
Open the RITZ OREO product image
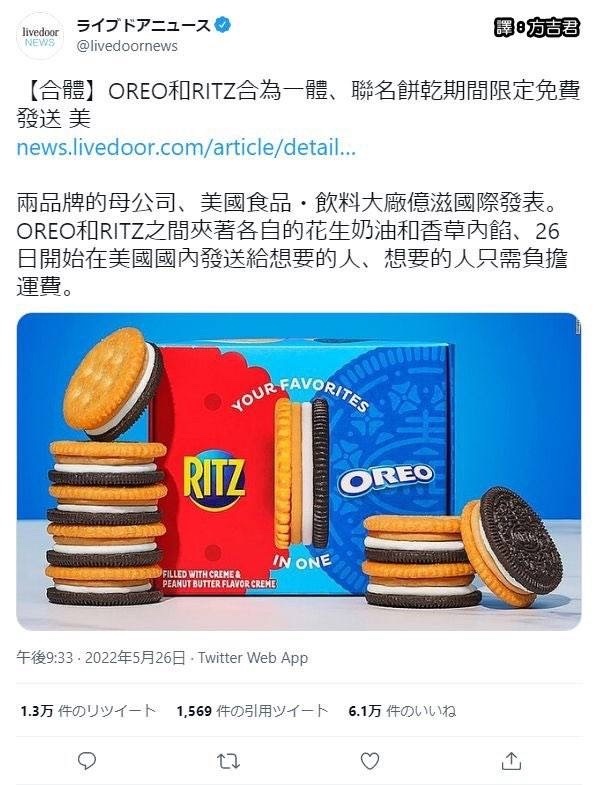coord(298,471)
